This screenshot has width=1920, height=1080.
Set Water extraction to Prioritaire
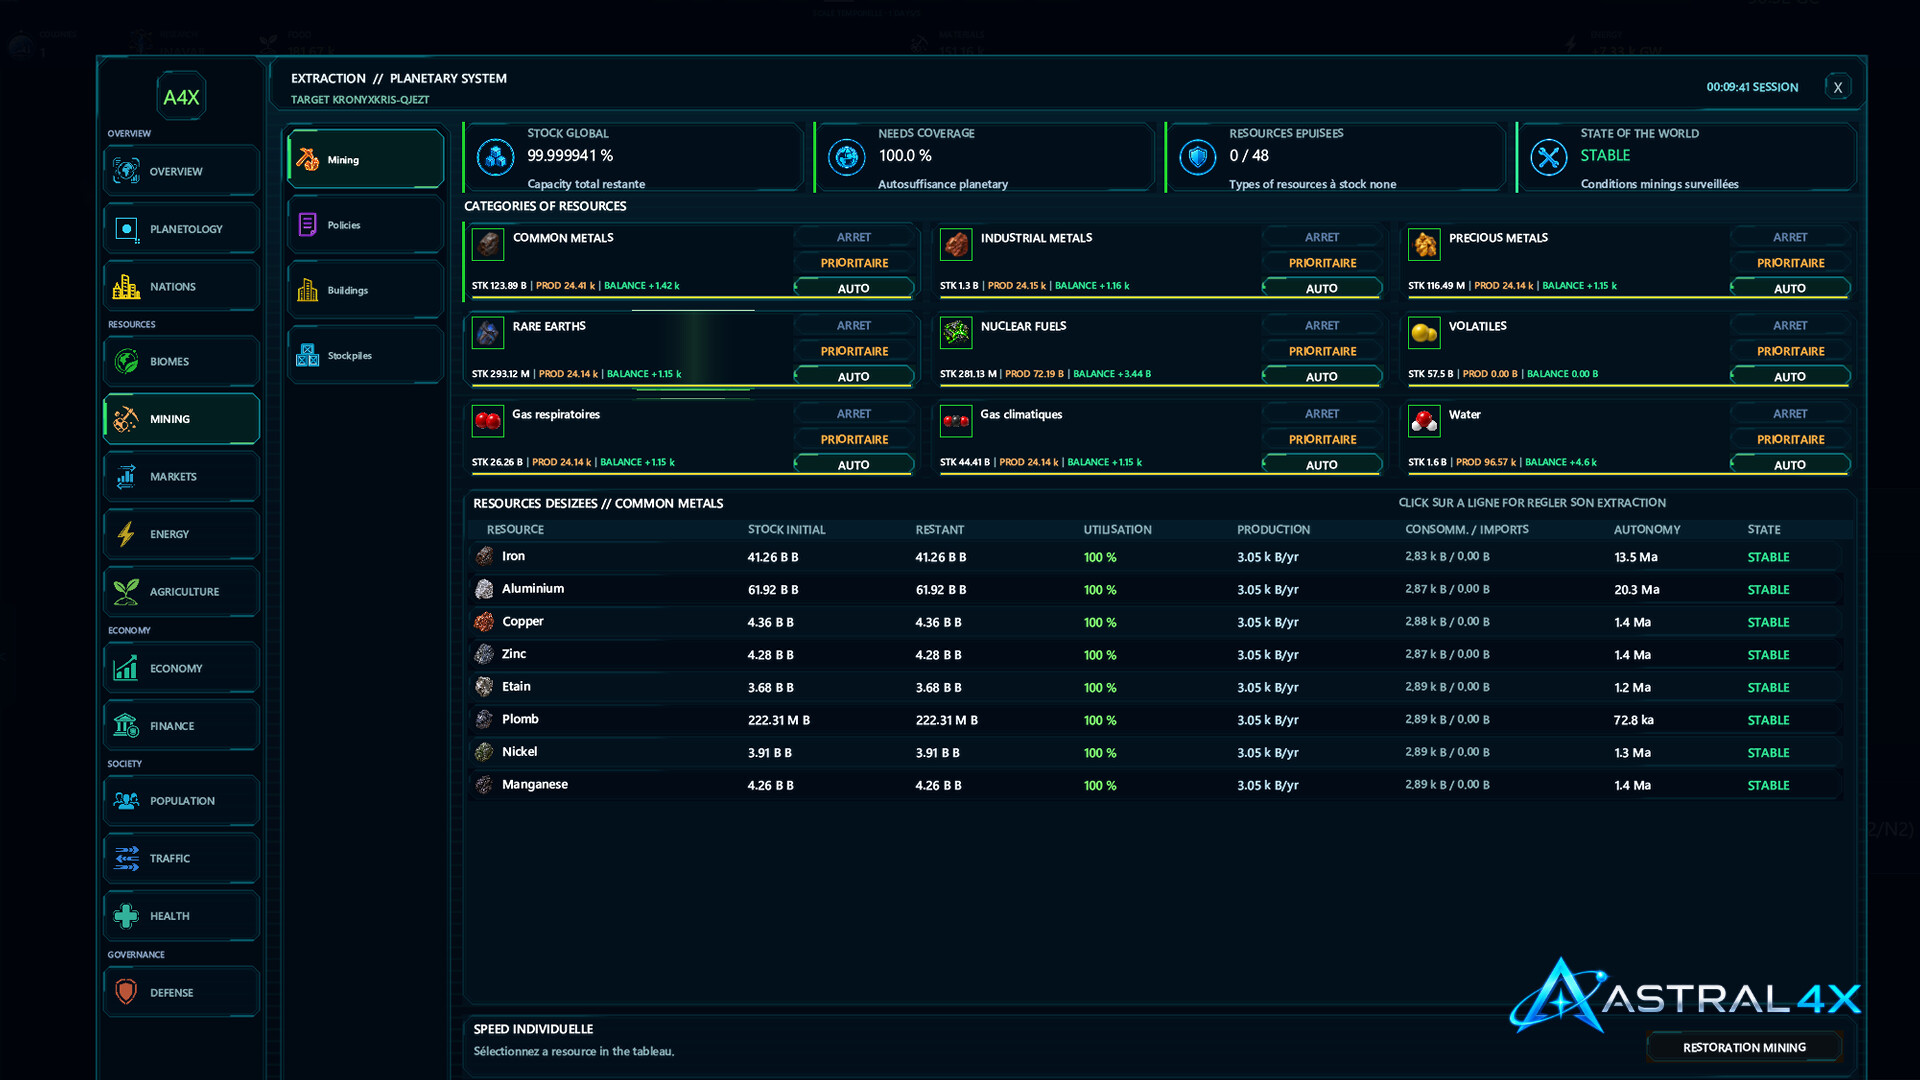[x=1790, y=439]
